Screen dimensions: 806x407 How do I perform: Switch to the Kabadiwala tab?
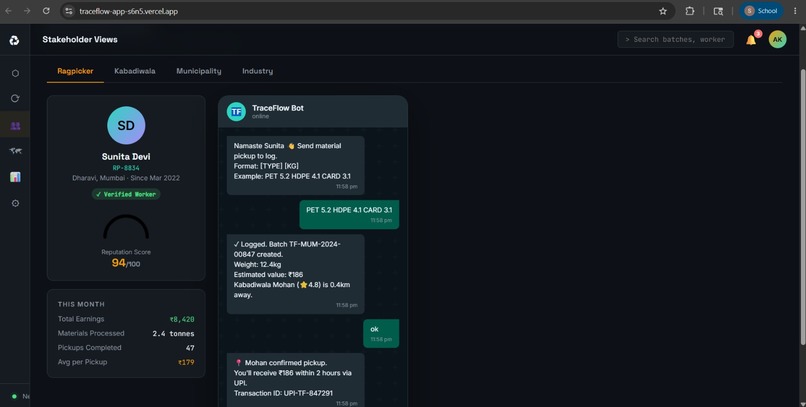point(135,71)
